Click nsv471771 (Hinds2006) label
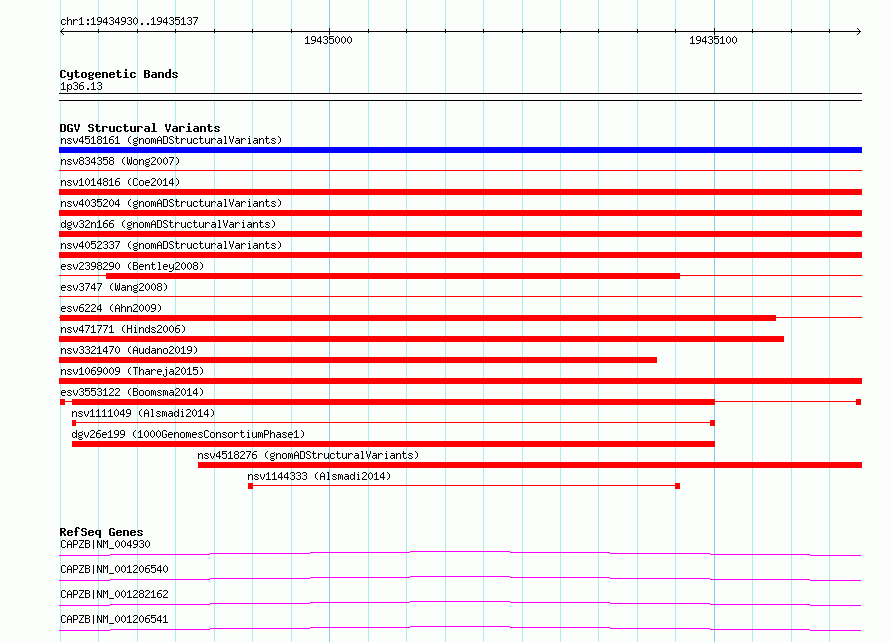 coord(123,329)
